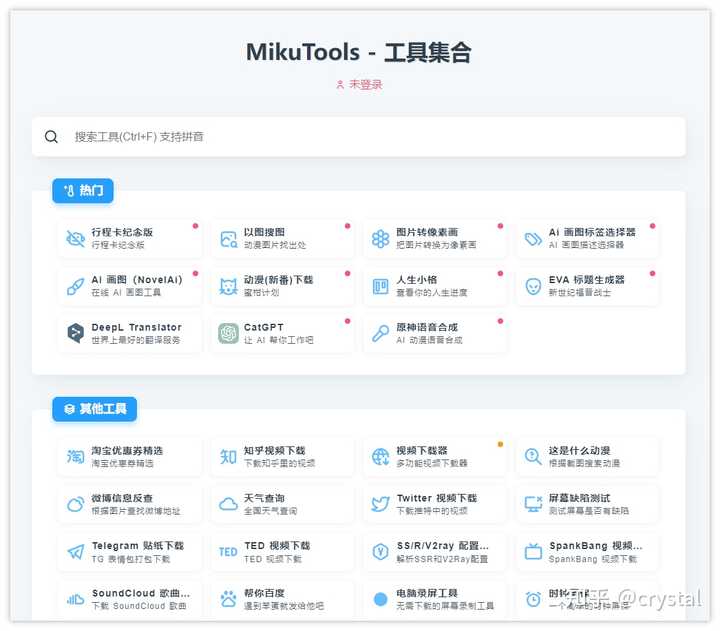
Task: Open the CatGPT tool icon
Action: (x=228, y=333)
